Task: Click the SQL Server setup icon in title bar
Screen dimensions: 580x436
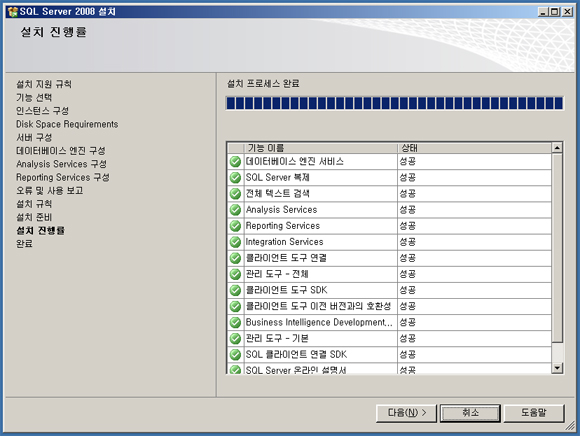Action: [x=13, y=12]
